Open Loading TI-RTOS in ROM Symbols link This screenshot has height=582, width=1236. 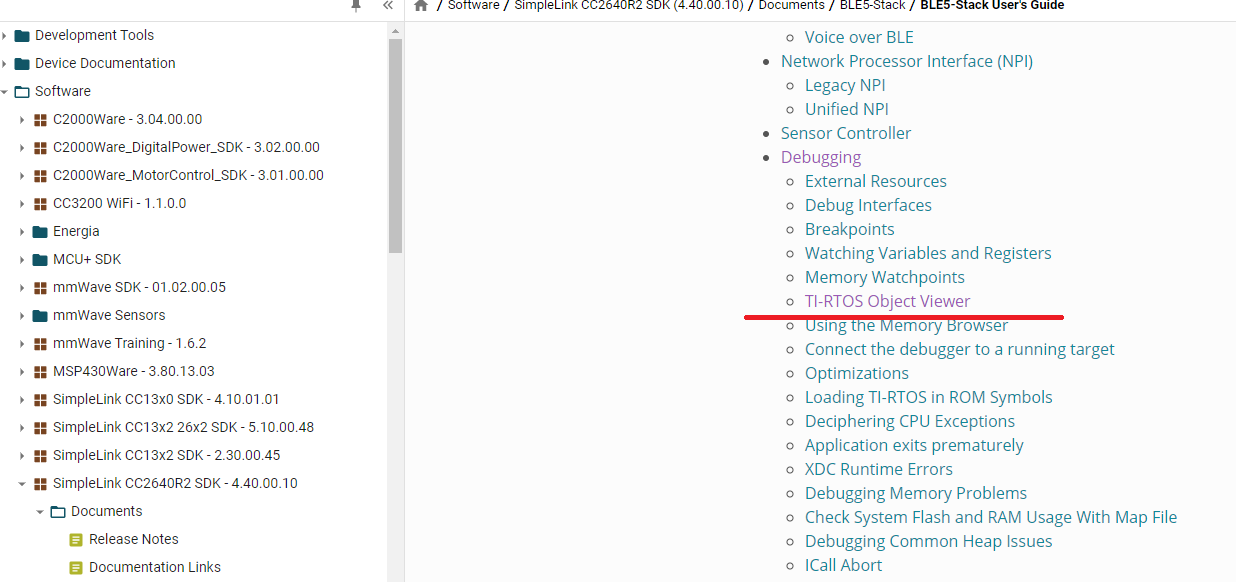tap(929, 397)
